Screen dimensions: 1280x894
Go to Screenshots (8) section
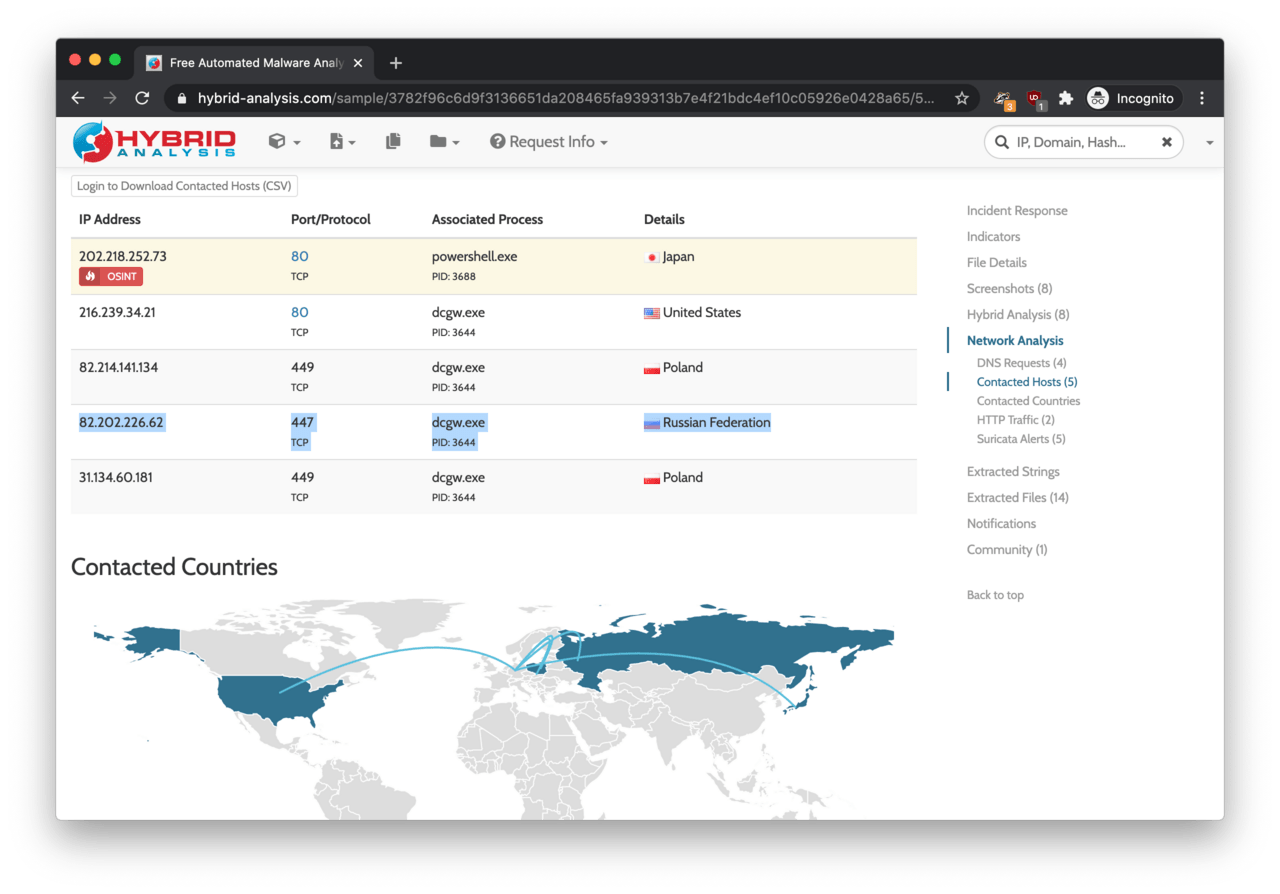pos(1010,289)
